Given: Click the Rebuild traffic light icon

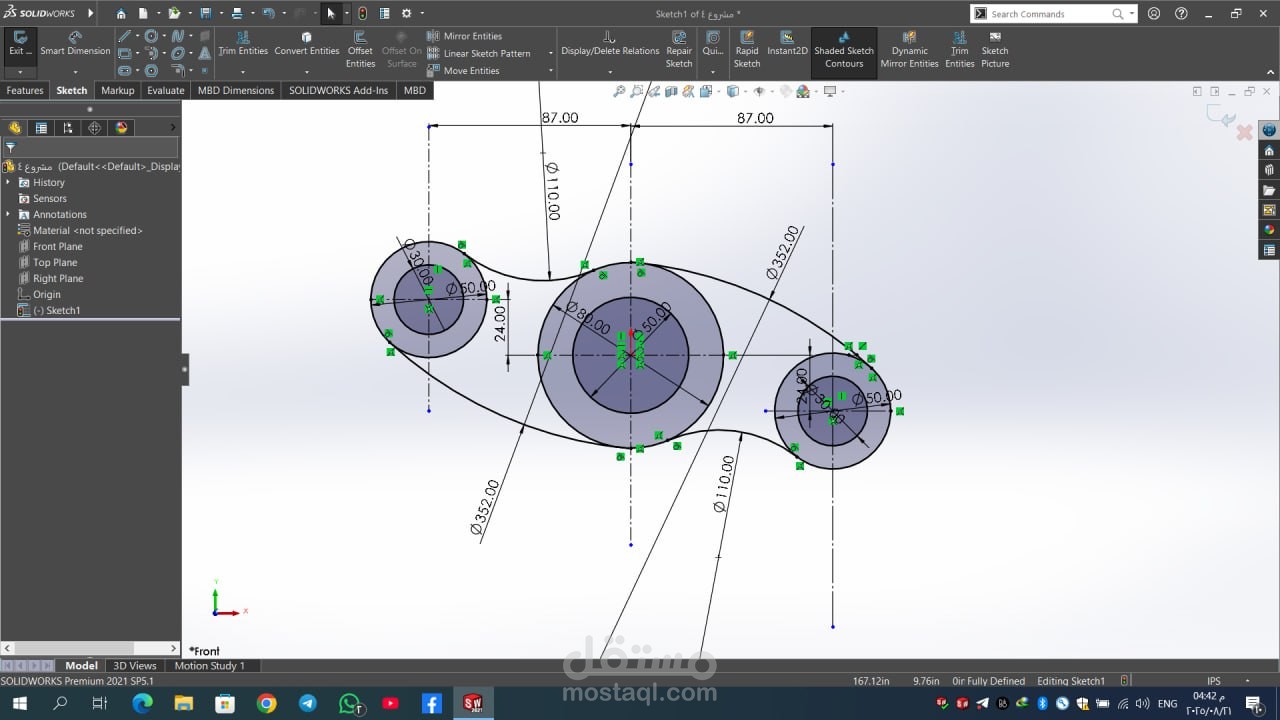Looking at the screenshot, I should (362, 13).
